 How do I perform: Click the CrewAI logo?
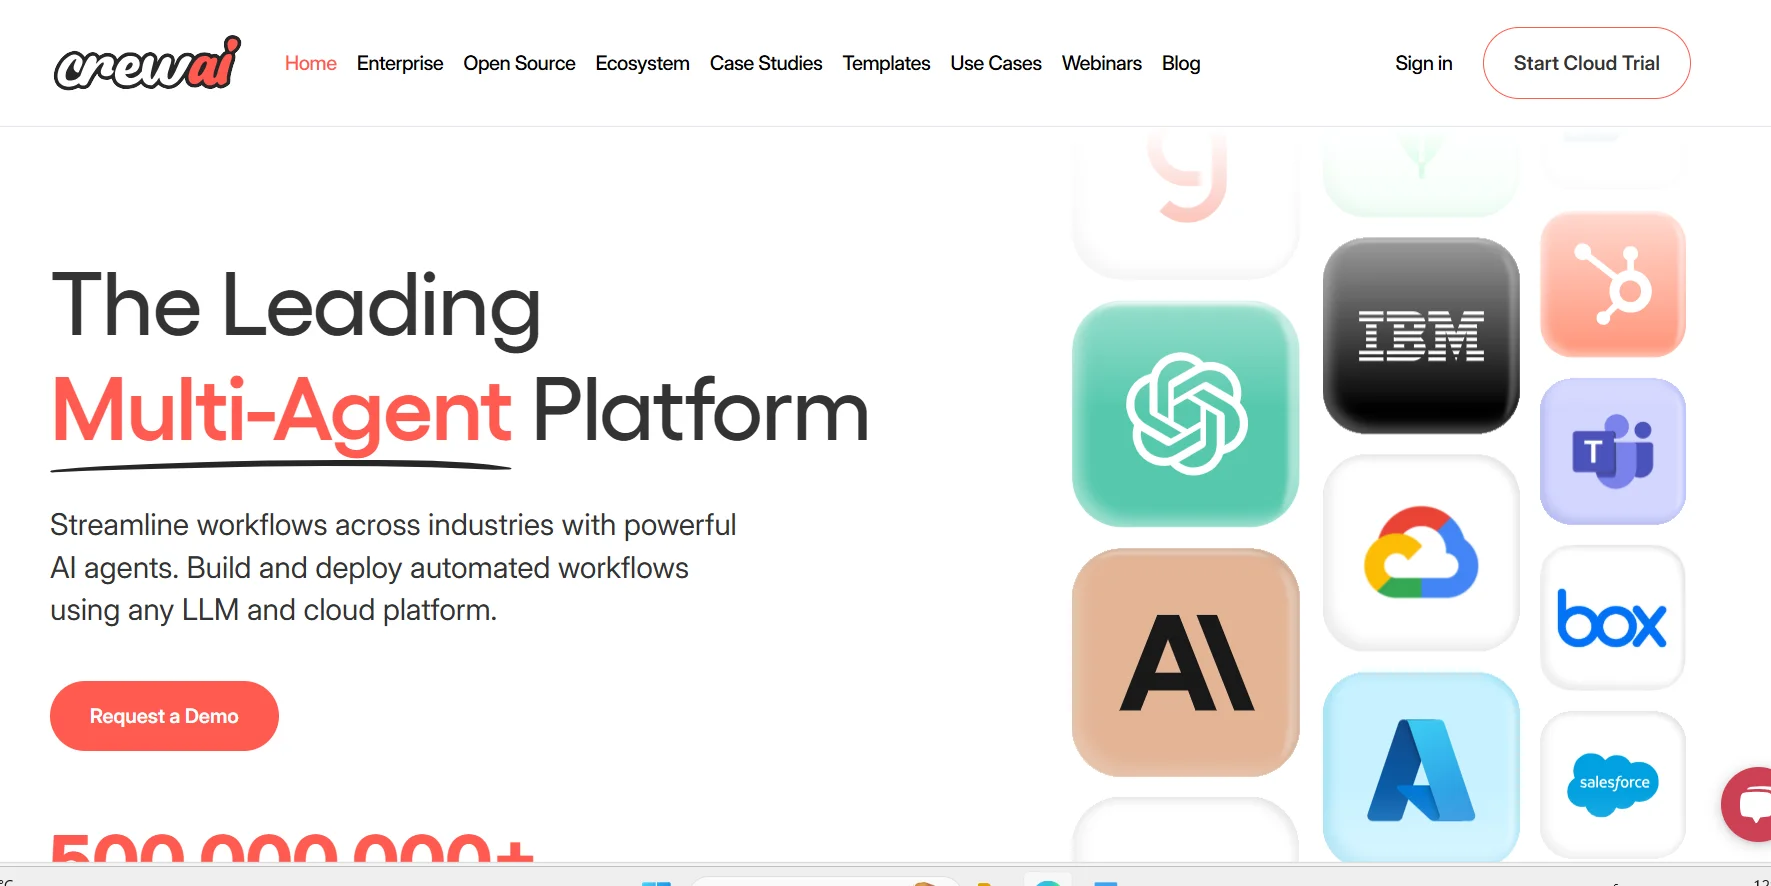[x=147, y=63]
